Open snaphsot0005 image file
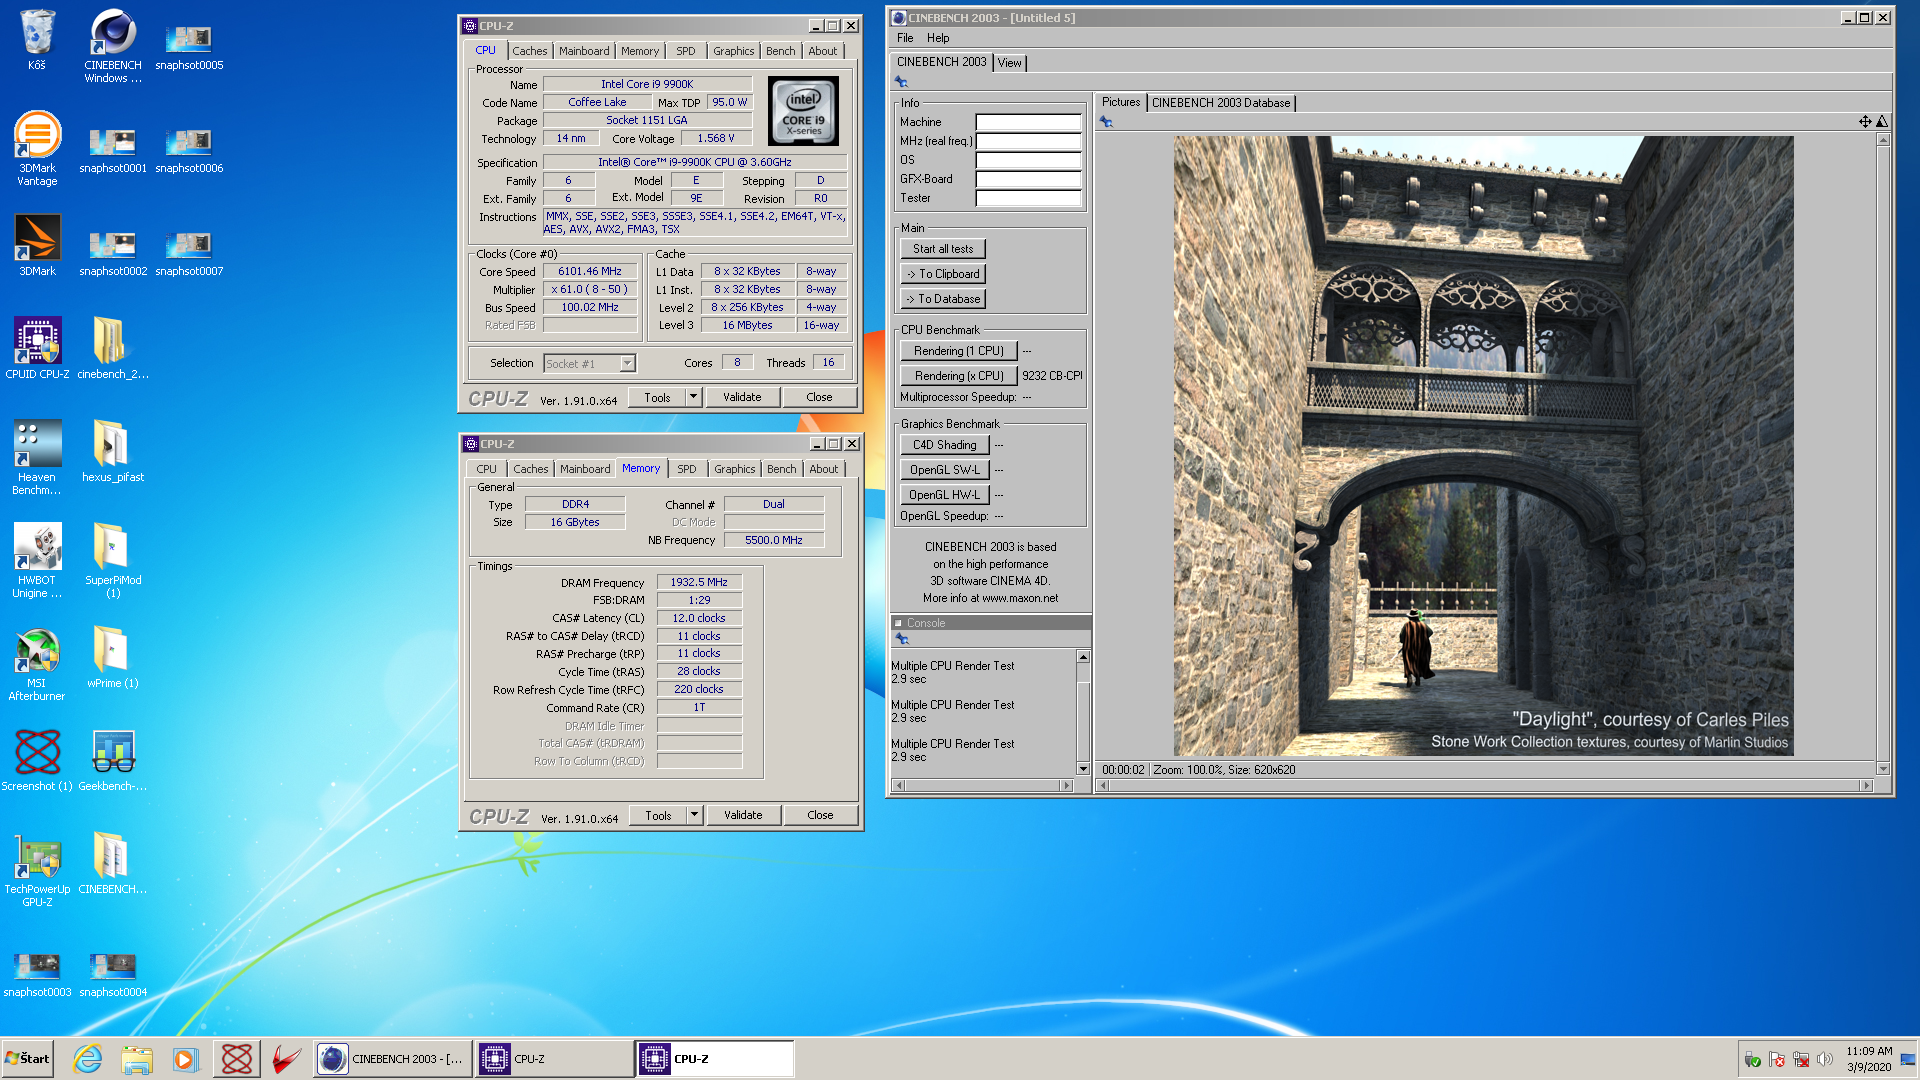The image size is (1920, 1080). pos(189,46)
